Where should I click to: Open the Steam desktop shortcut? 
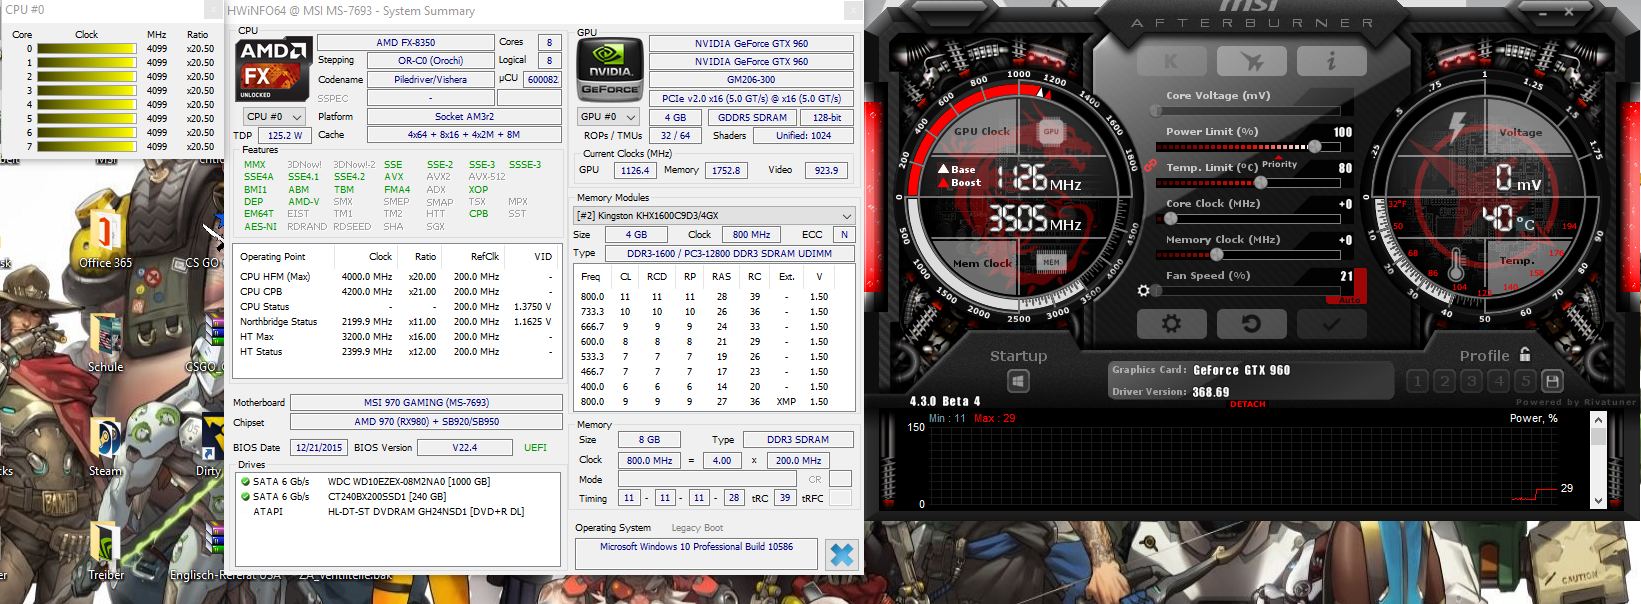[105, 447]
